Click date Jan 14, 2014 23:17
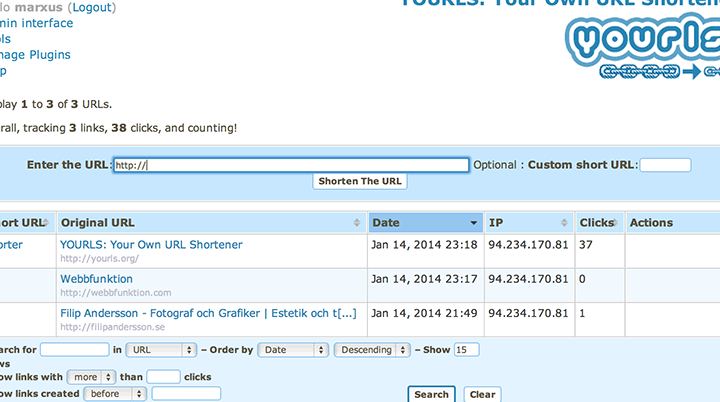720x402 pixels. coord(424,279)
